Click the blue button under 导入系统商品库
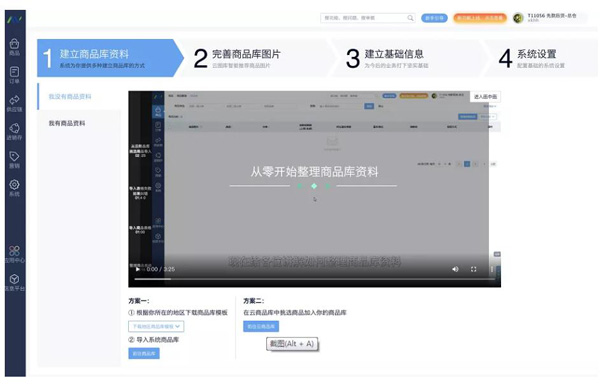The width and height of the screenshot is (600, 384). [144, 353]
